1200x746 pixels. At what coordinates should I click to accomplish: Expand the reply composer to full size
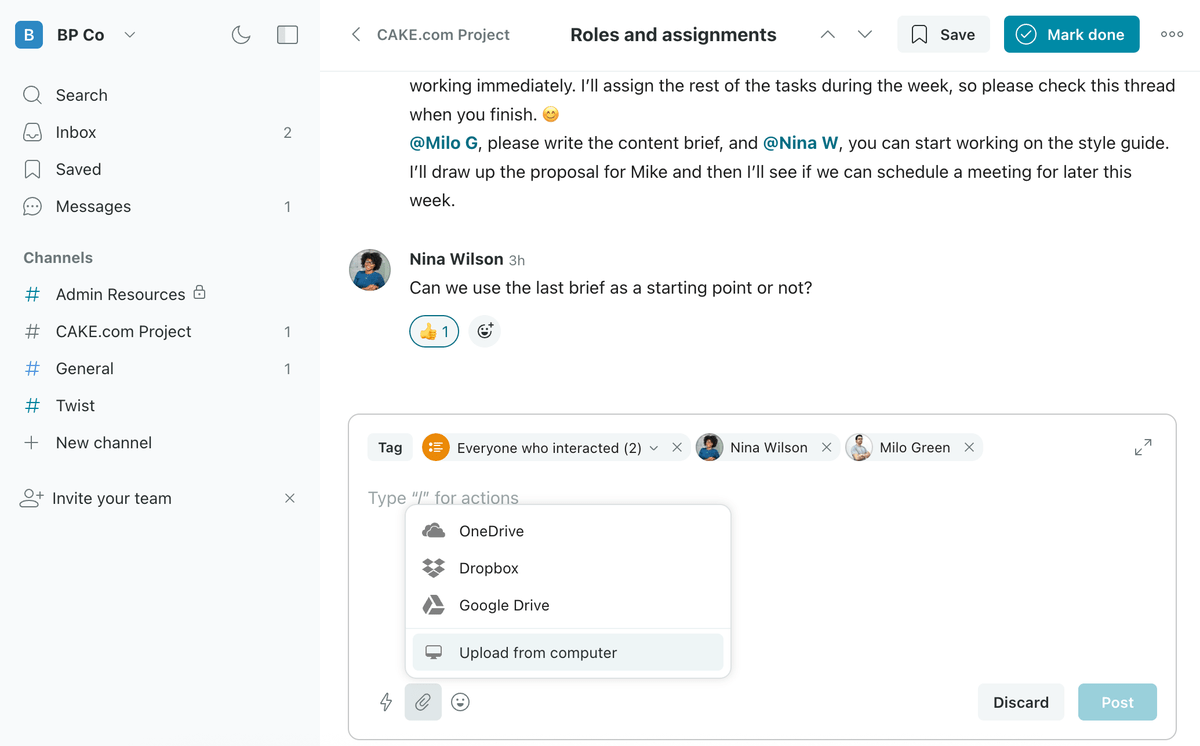click(x=1143, y=447)
